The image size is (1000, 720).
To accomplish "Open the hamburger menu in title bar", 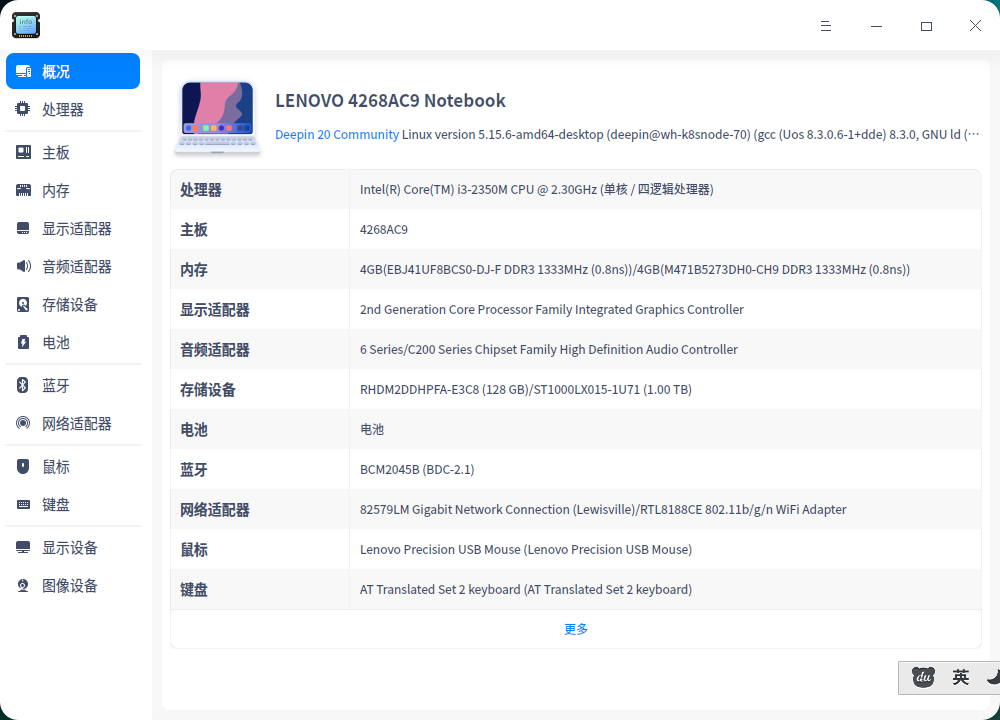I will coord(826,26).
